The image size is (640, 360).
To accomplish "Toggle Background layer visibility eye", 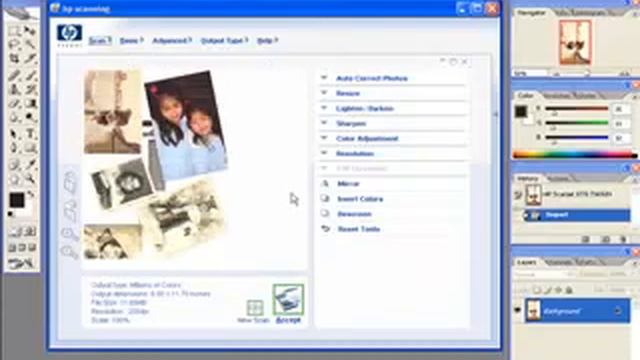I will 518,311.
